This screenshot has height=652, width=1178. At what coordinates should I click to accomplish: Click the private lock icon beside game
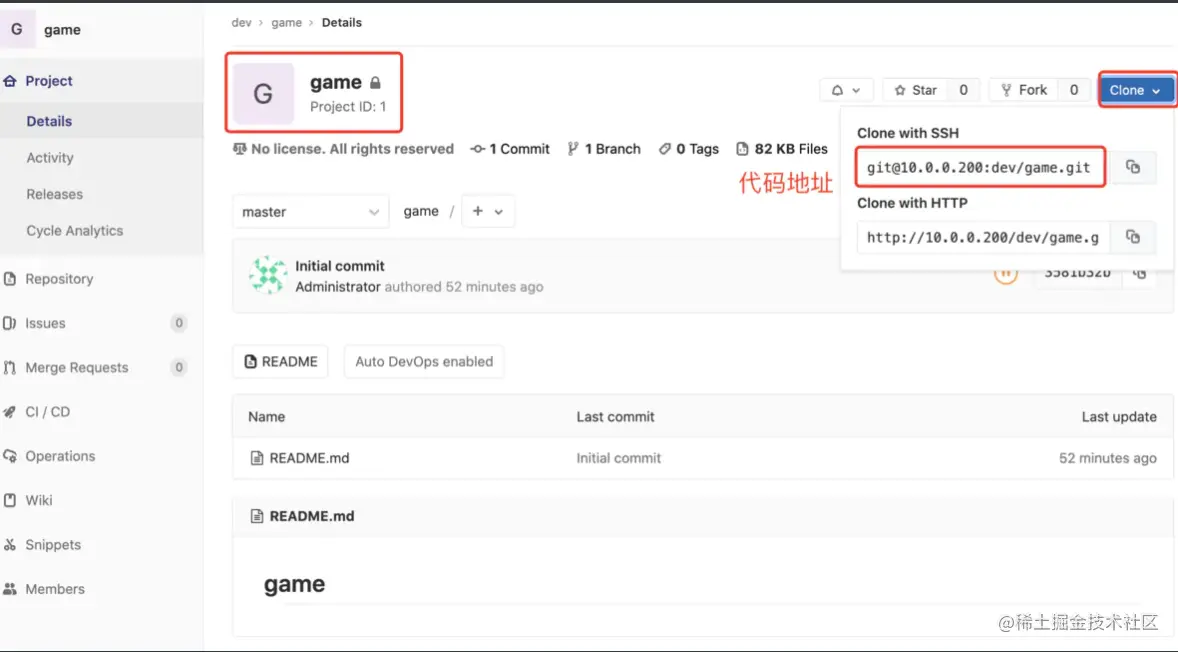376,83
